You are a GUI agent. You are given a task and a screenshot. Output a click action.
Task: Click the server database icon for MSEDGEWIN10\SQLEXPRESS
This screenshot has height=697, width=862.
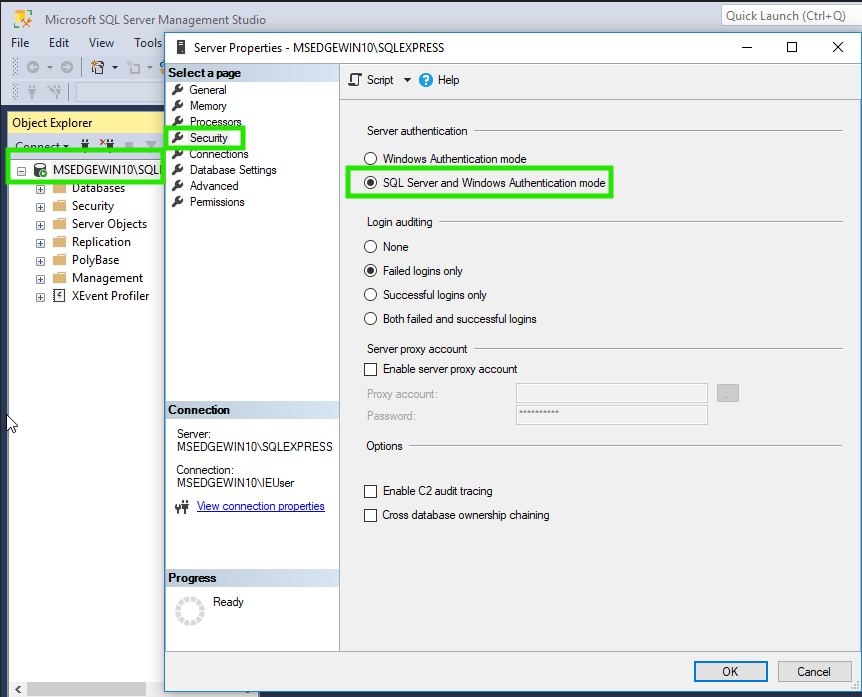tap(40, 169)
